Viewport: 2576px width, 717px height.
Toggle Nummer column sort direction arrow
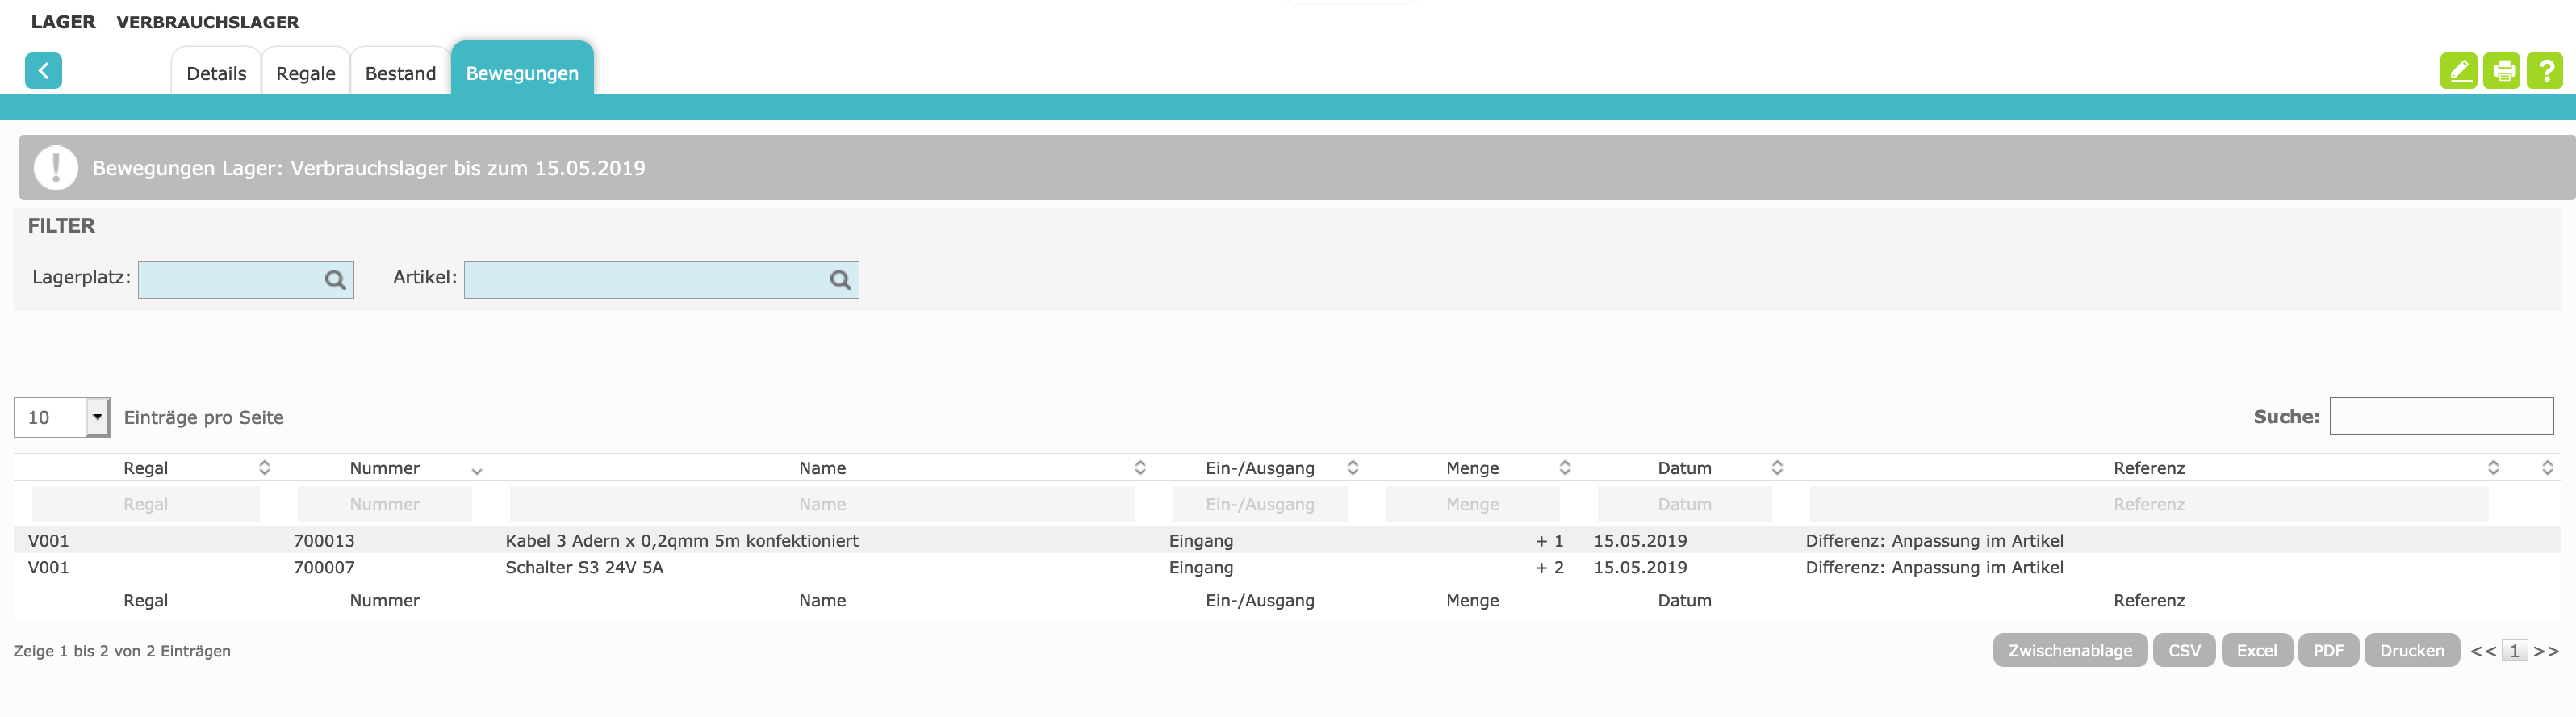(x=476, y=470)
